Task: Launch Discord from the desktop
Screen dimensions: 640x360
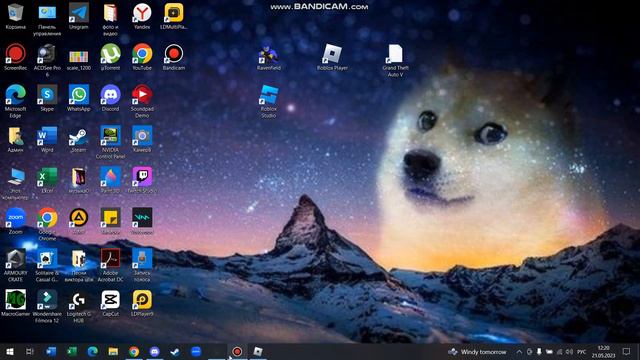Action: [110, 98]
